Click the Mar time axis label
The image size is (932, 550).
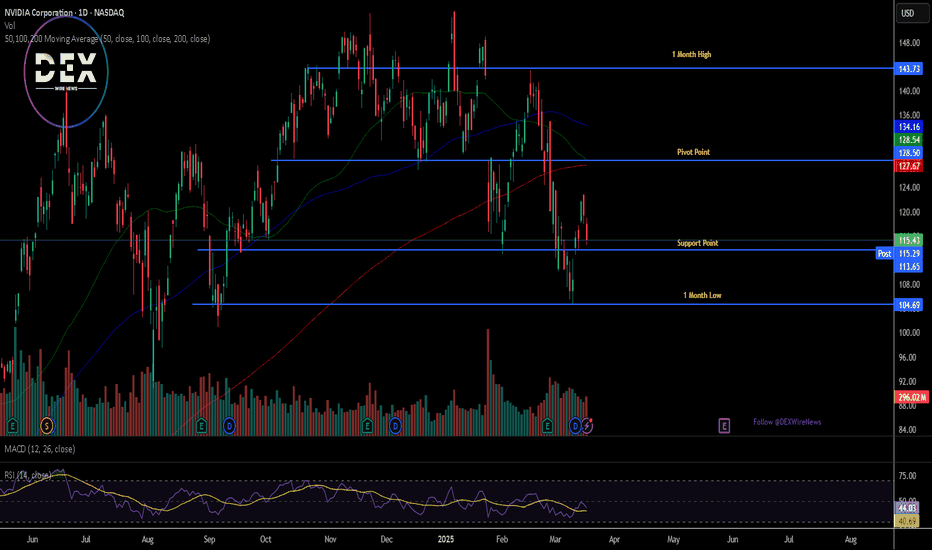coord(555,540)
